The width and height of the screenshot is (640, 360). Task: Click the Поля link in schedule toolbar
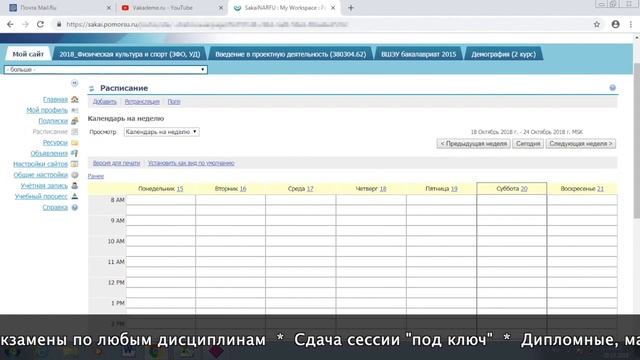[x=174, y=102]
